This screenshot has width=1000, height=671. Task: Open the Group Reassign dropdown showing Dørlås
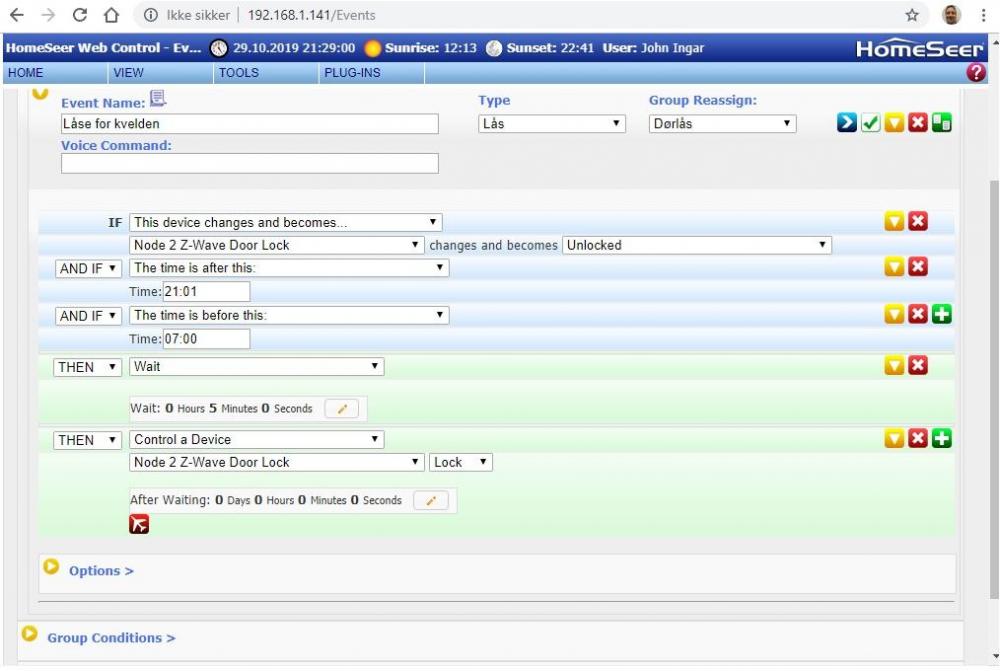pyautogui.click(x=722, y=124)
